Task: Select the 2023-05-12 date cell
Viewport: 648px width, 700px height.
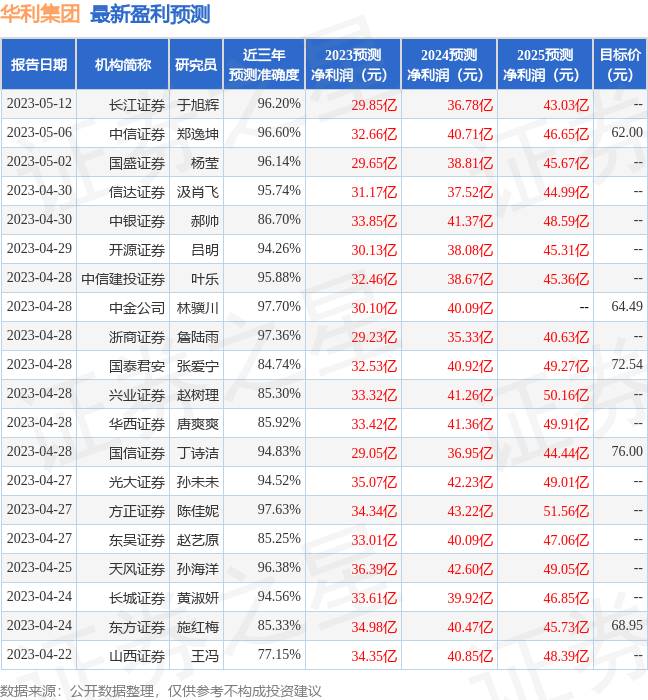Action: (x=39, y=104)
